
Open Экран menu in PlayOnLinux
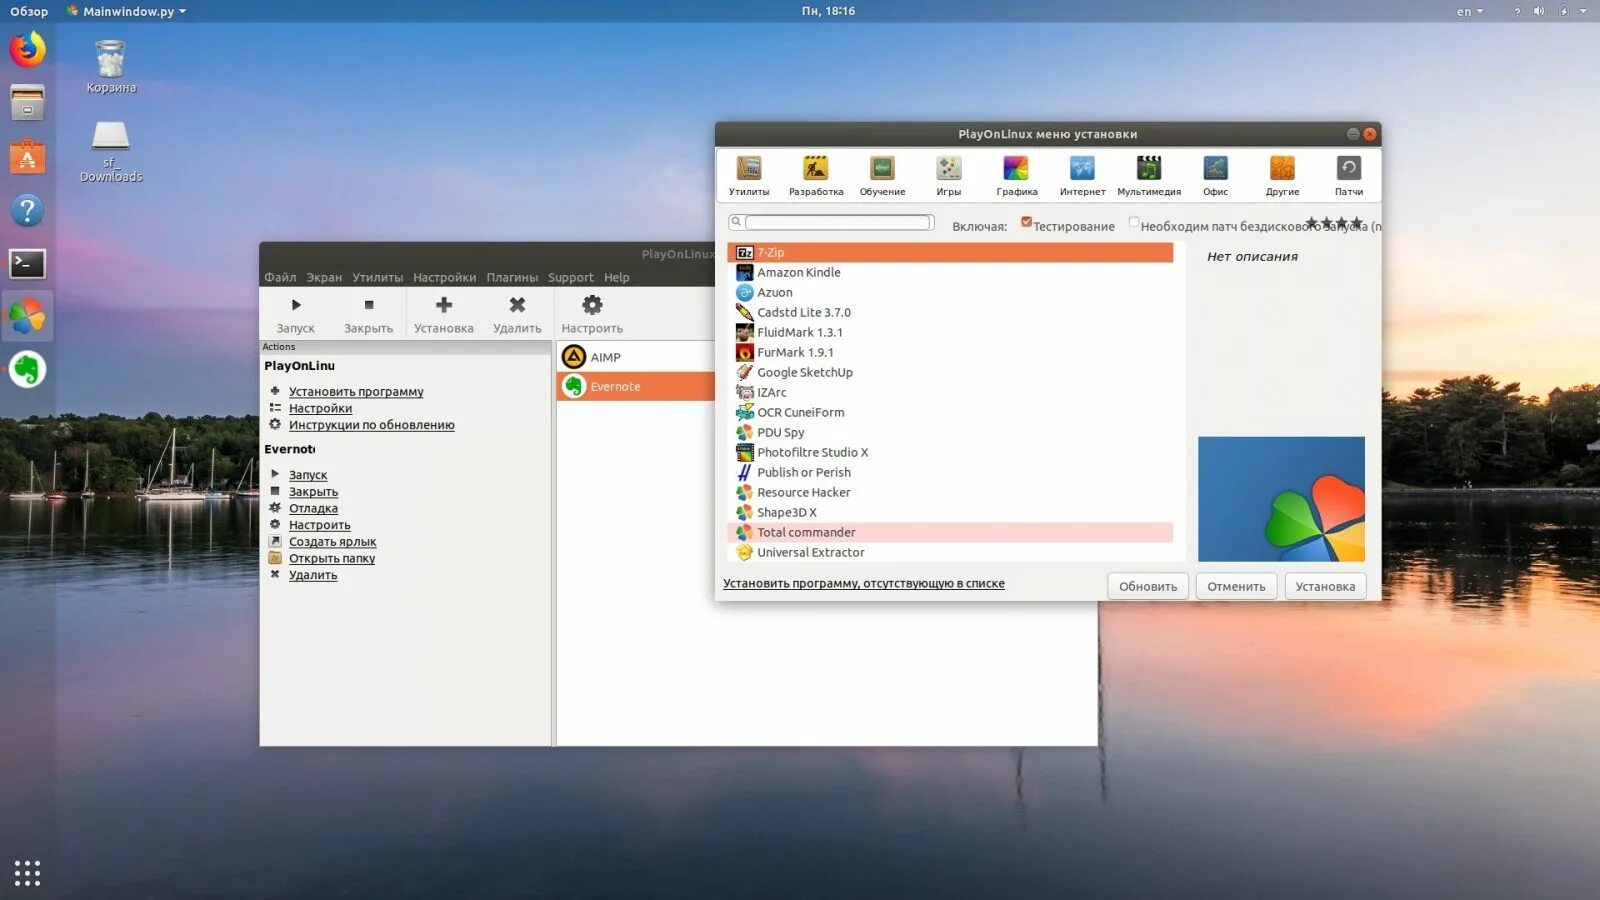point(324,277)
